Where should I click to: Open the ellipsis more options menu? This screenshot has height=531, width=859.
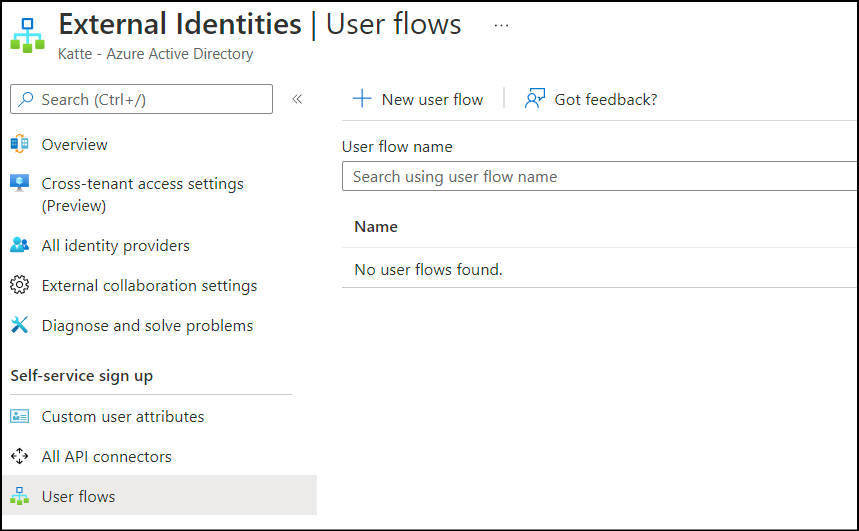click(501, 26)
